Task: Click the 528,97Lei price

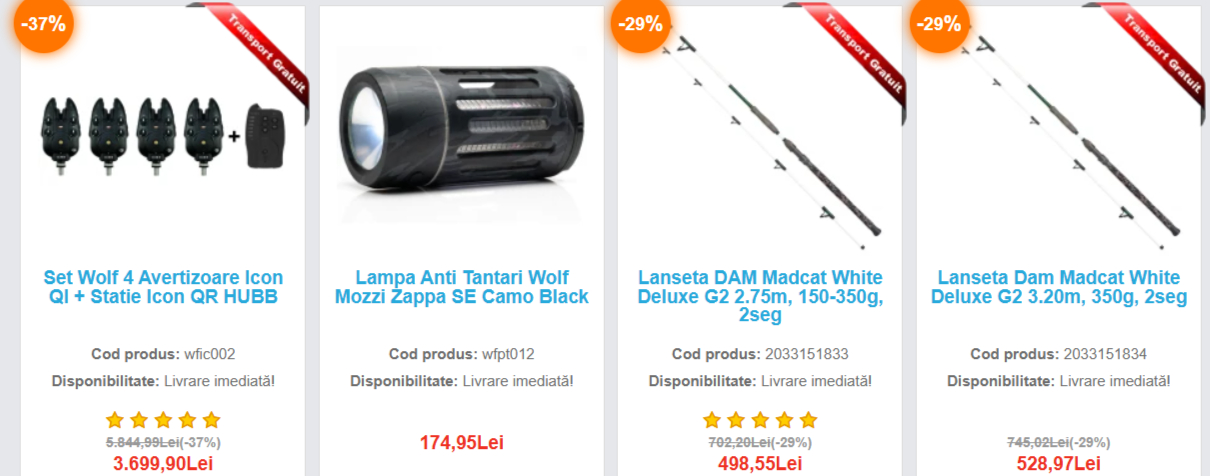Action: coord(1059,464)
